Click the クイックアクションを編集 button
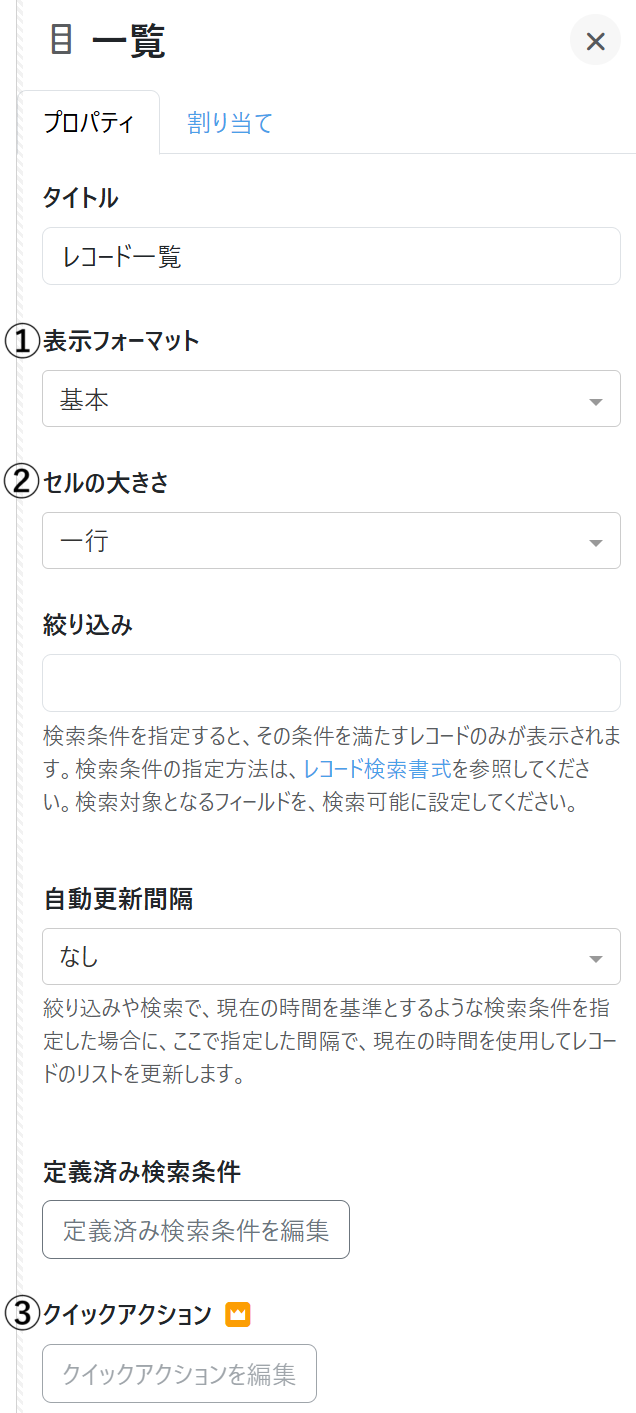 [179, 1374]
